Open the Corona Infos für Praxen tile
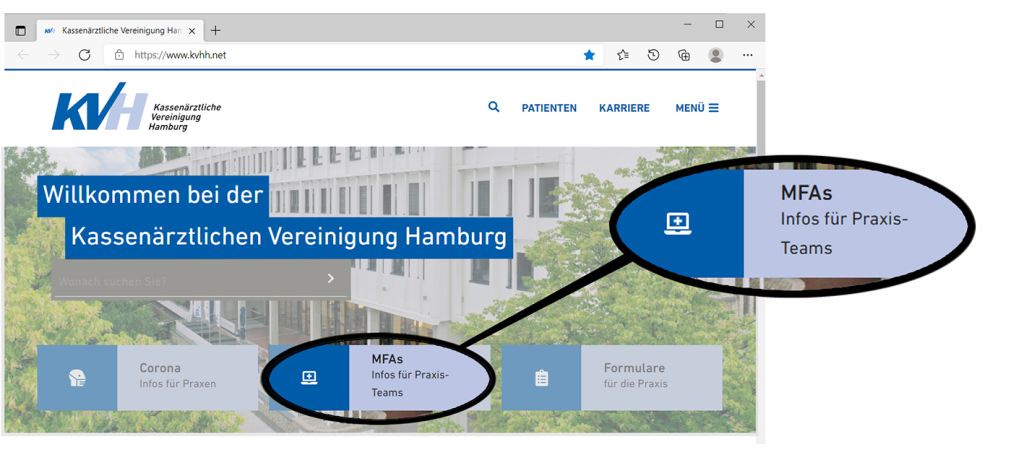Viewport: 1024px width, 460px height. point(148,378)
